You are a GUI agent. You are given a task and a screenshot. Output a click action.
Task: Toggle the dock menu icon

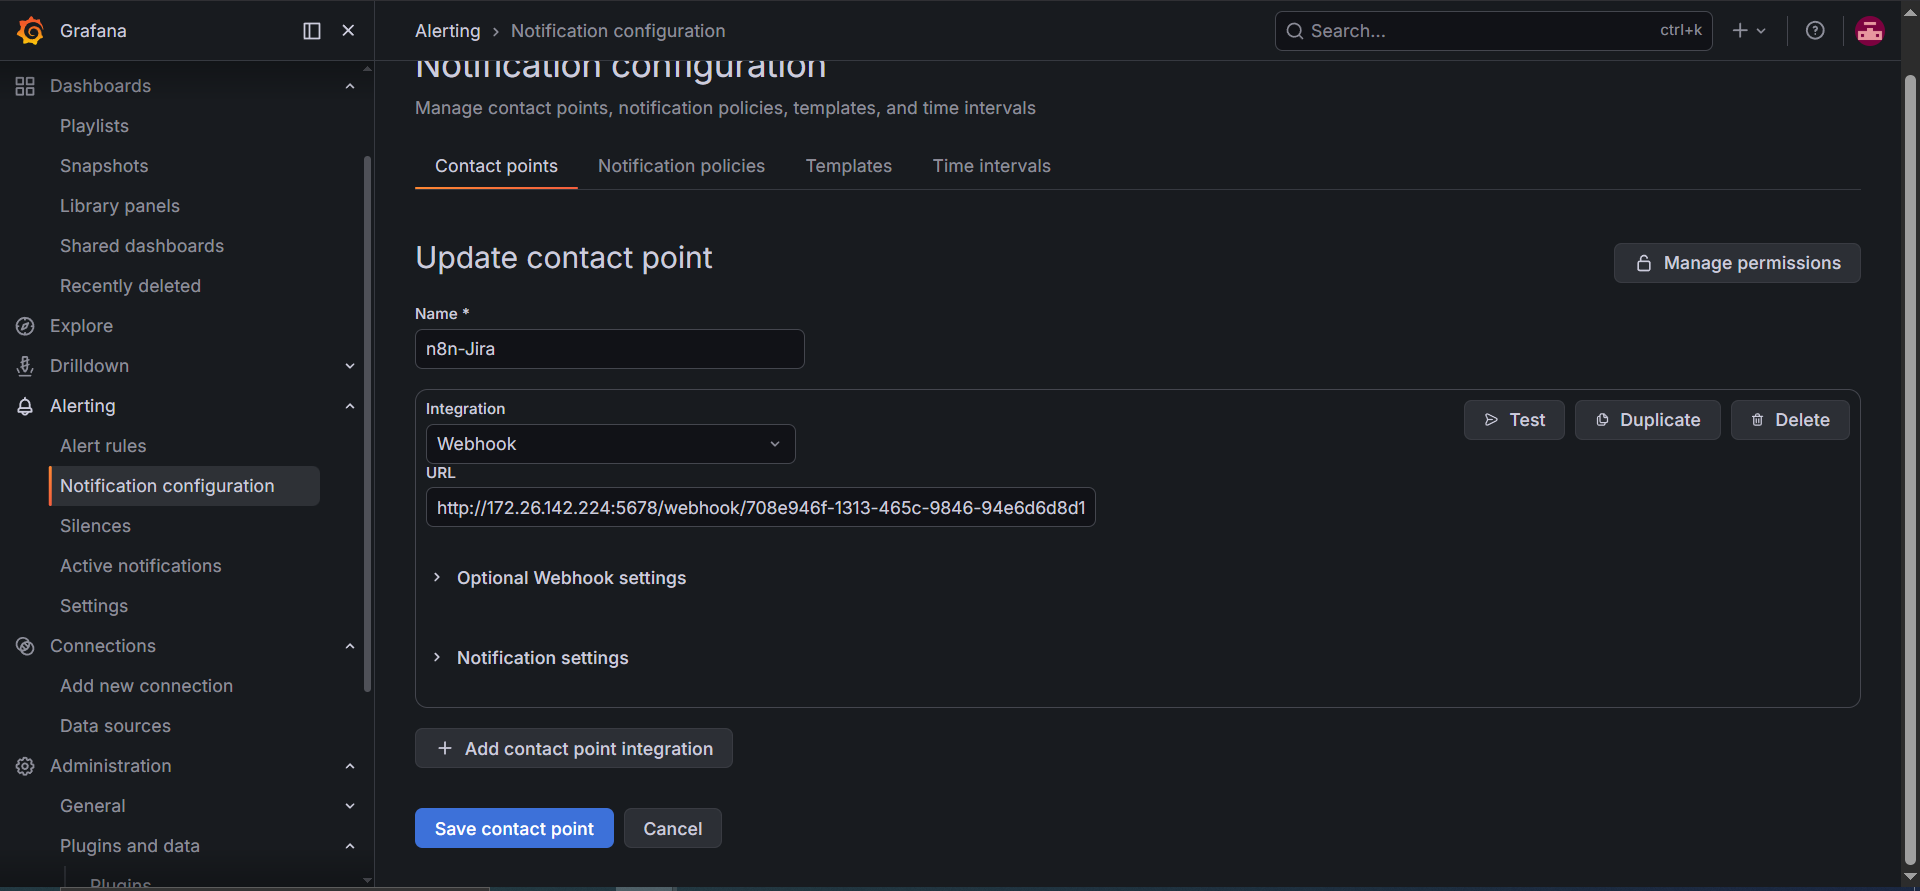(312, 31)
